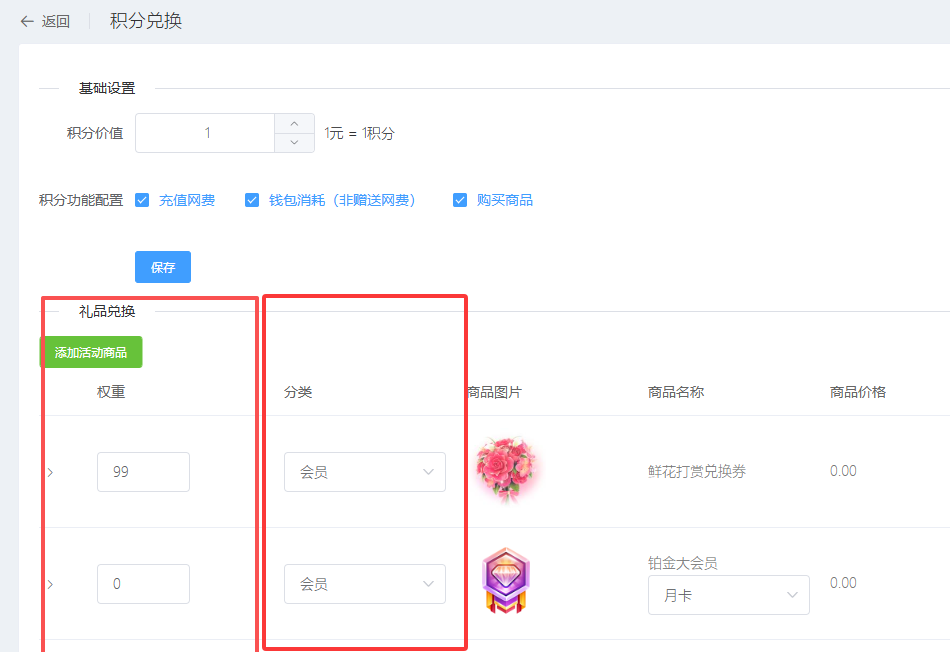Expand the row with weight 99
The height and width of the screenshot is (652, 950).
50,472
